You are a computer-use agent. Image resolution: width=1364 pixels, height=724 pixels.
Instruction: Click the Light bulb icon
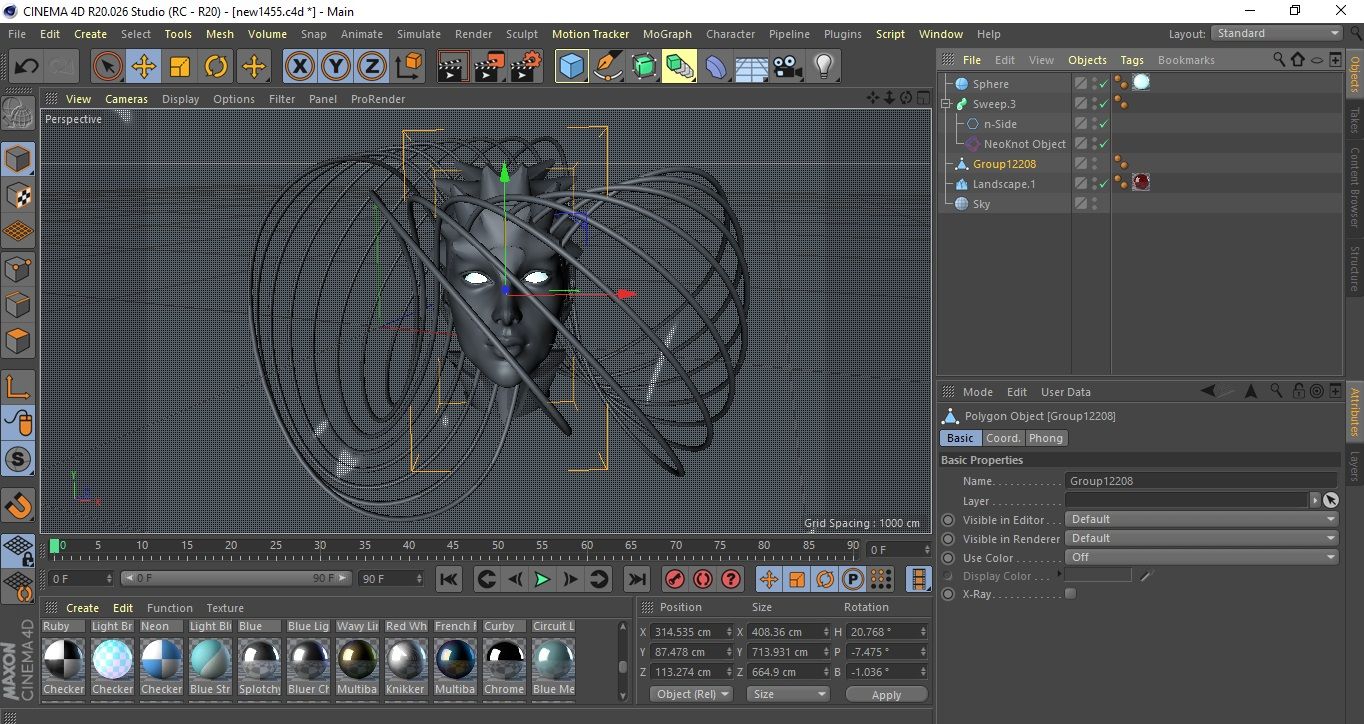[823, 67]
